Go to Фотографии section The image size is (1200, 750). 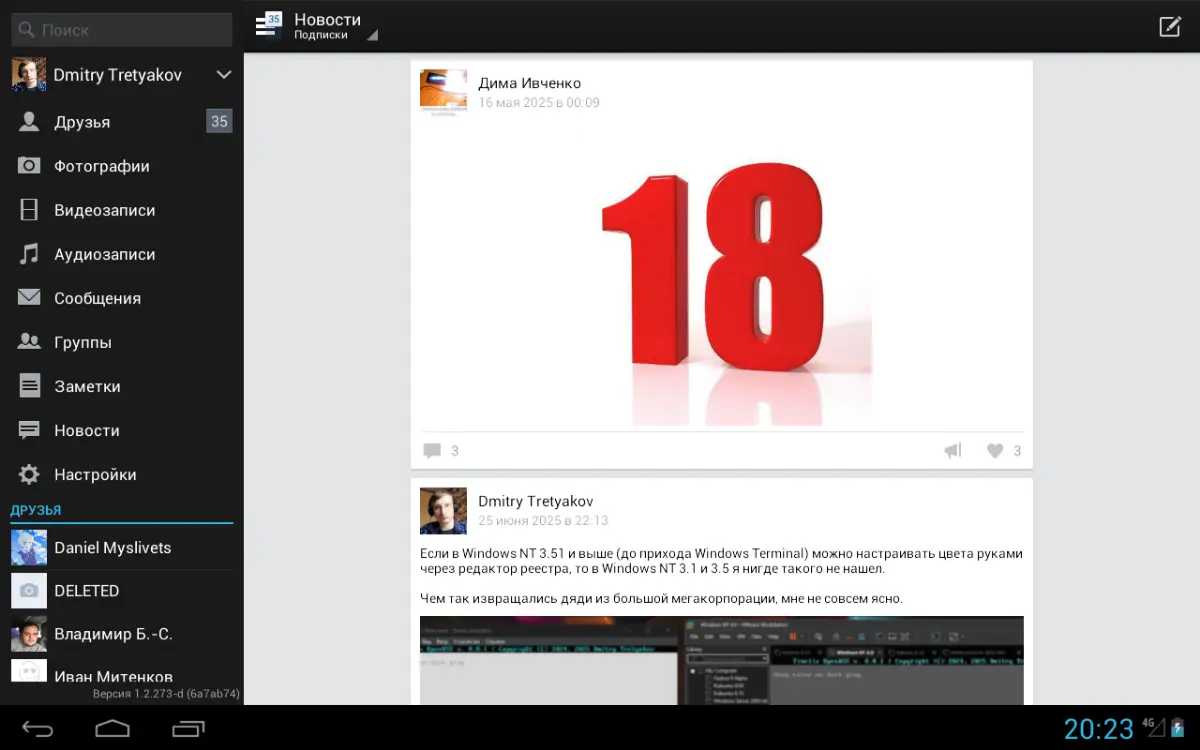click(122, 166)
